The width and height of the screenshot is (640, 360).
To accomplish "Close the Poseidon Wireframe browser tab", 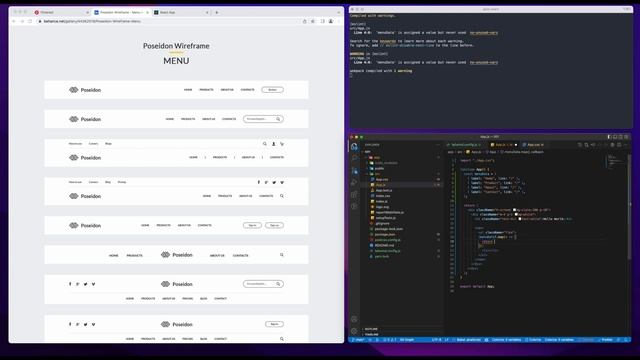I will (x=147, y=12).
